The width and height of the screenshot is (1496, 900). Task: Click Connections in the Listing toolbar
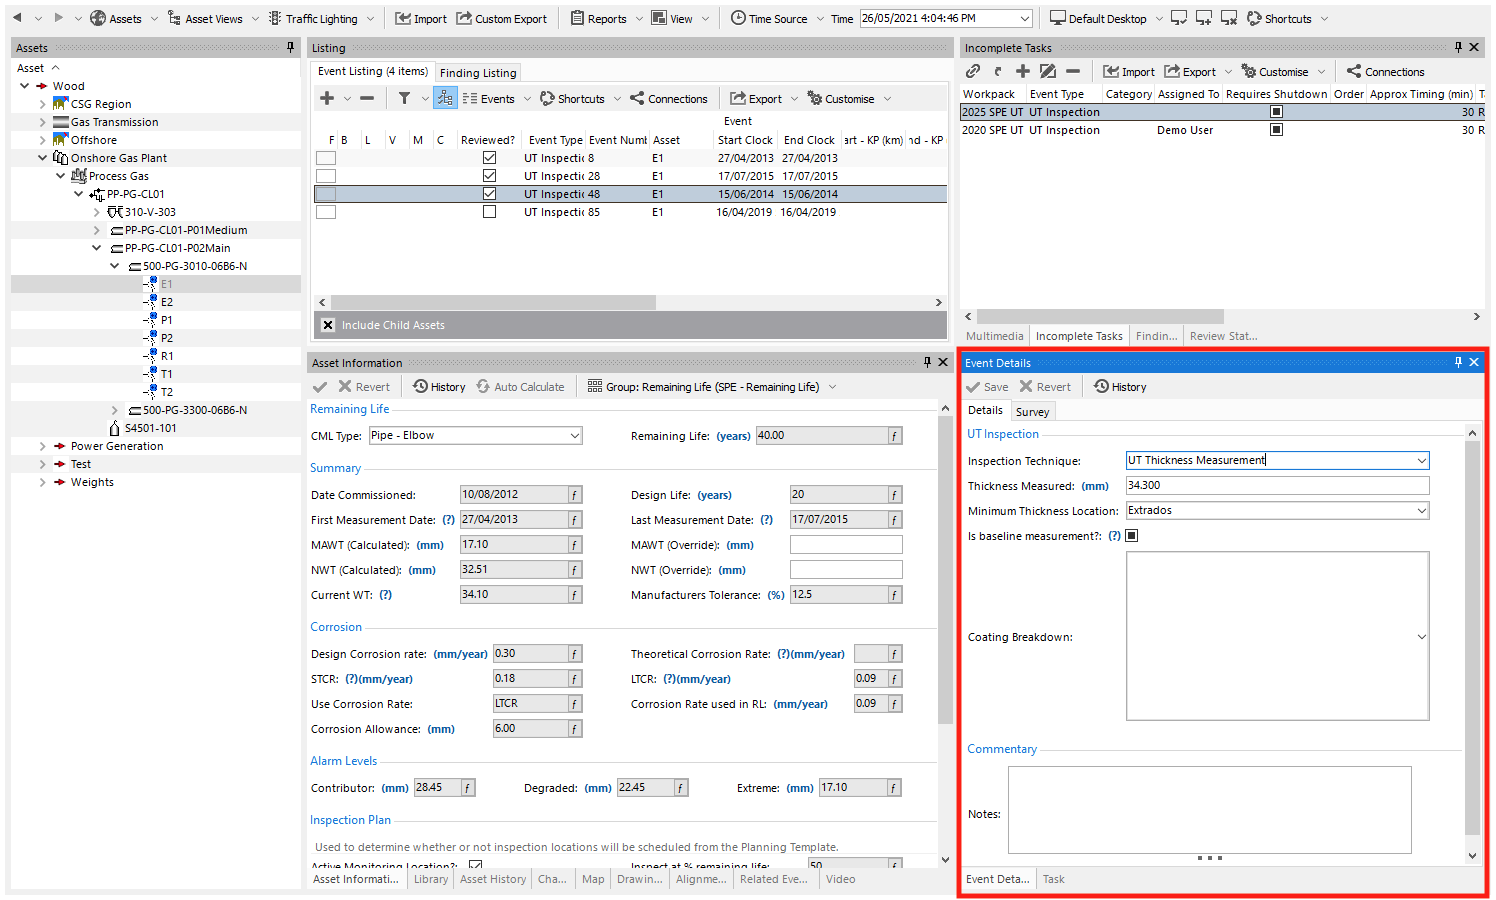pyautogui.click(x=669, y=98)
